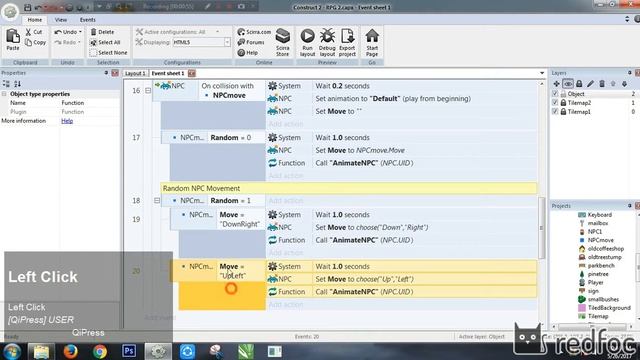Click delete layer trash icon in Layers toolbar
640x360 pixels.
coord(602,84)
